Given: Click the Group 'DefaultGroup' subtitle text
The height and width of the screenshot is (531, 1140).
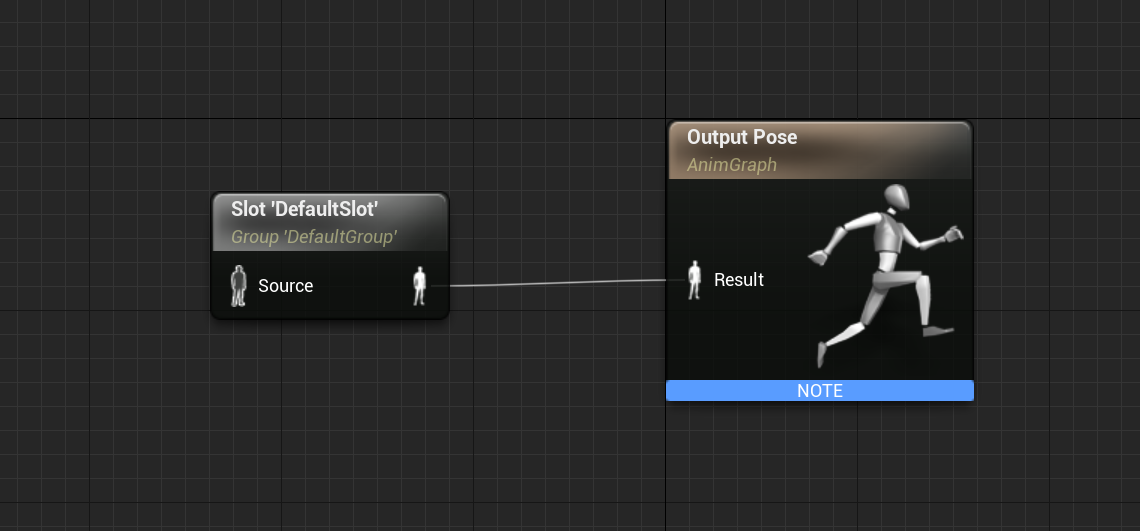Looking at the screenshot, I should click(314, 237).
